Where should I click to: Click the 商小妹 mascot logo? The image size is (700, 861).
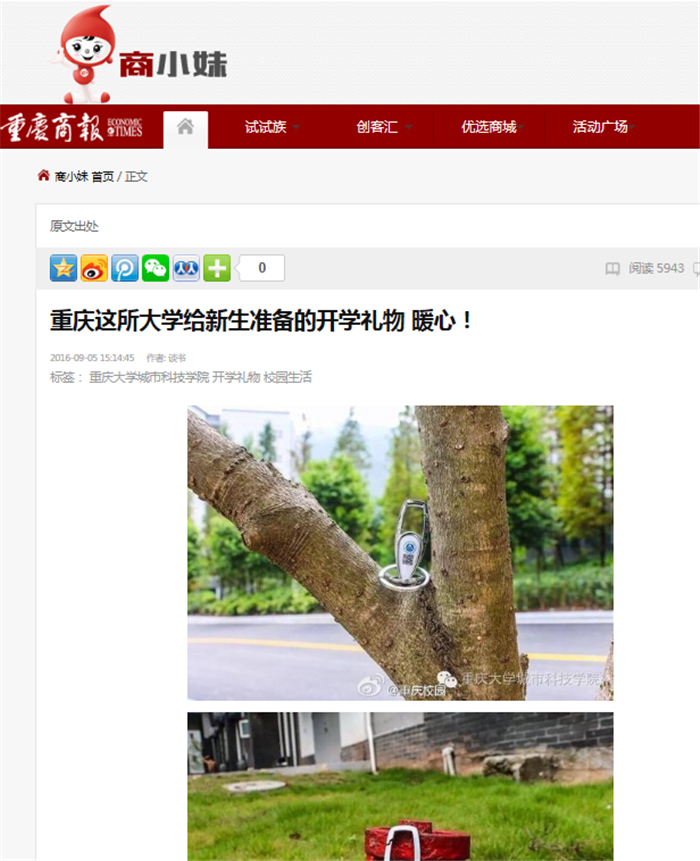140,54
